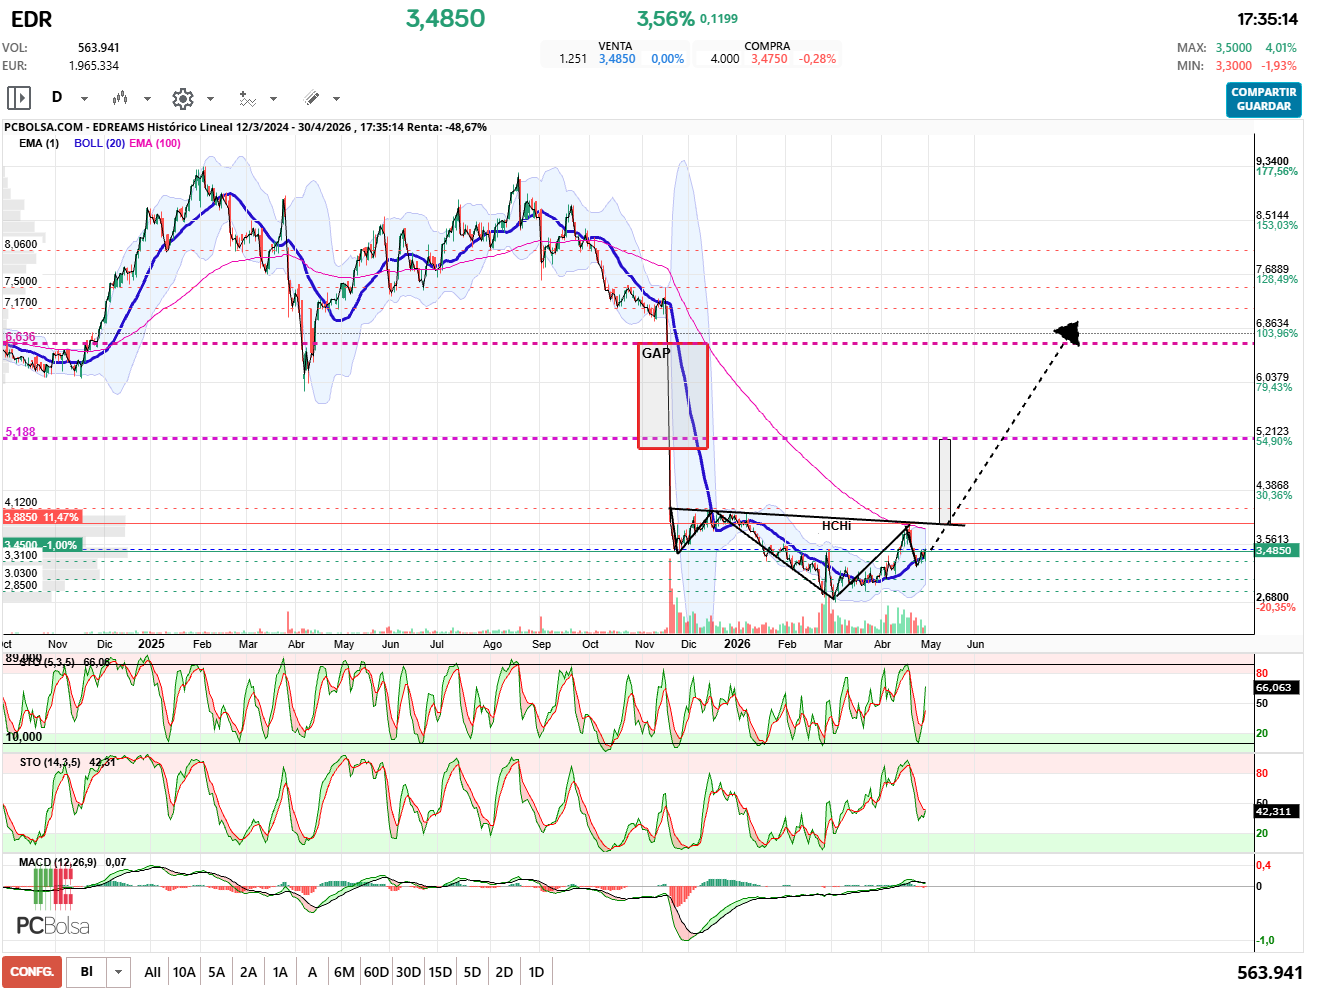Open indicators dropdown arrow
The width and height of the screenshot is (1317, 993).
click(x=273, y=99)
